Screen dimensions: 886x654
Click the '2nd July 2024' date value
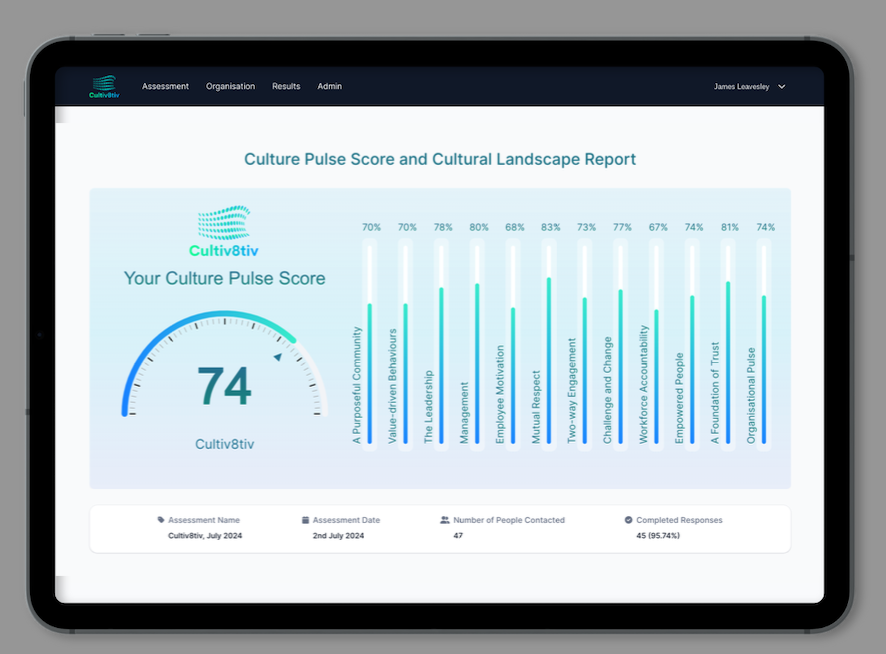point(338,536)
